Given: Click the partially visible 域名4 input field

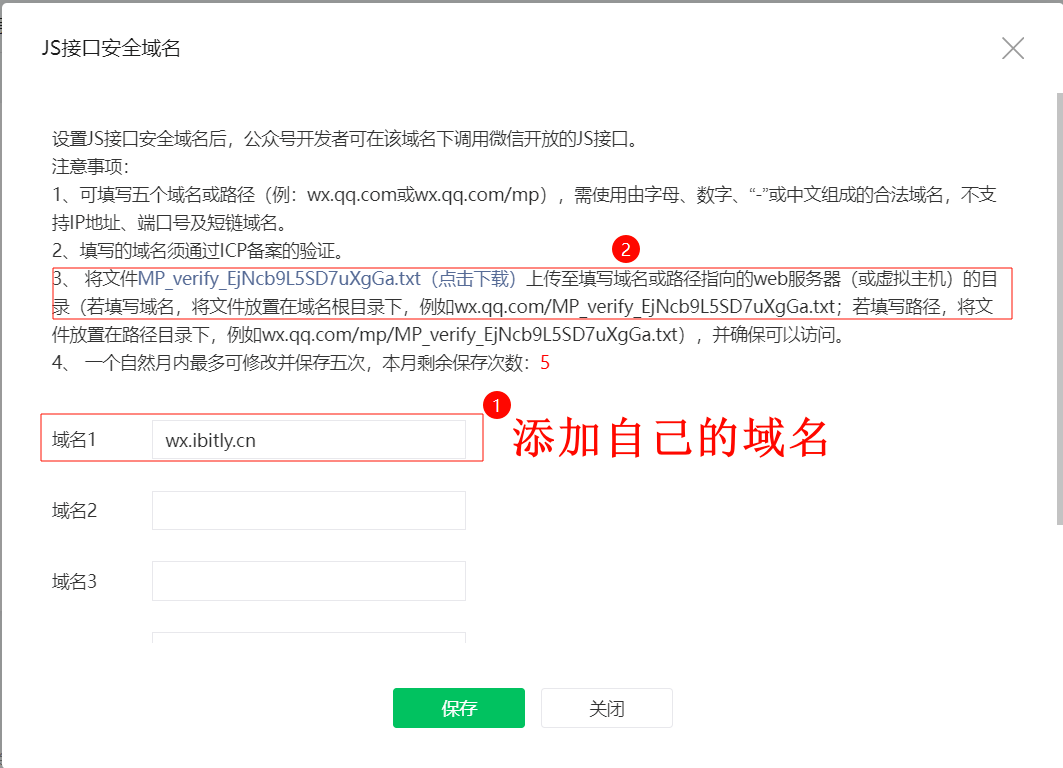Looking at the screenshot, I should point(309,640).
